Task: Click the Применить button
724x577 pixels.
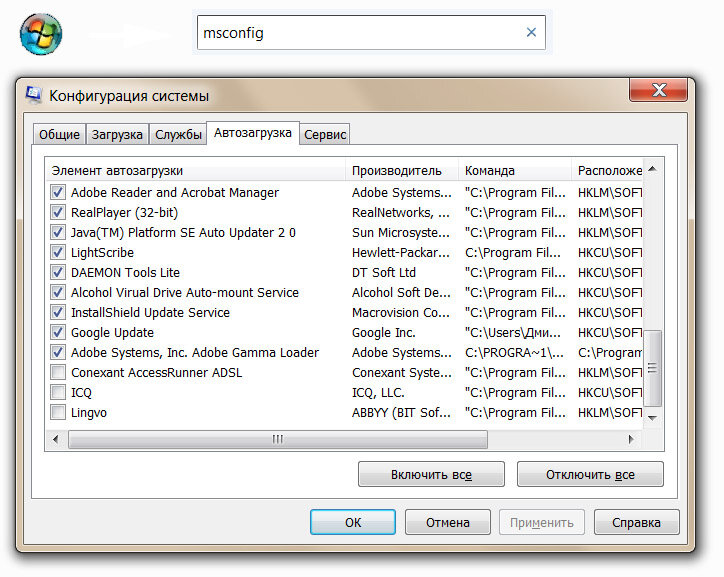Action: 542,522
